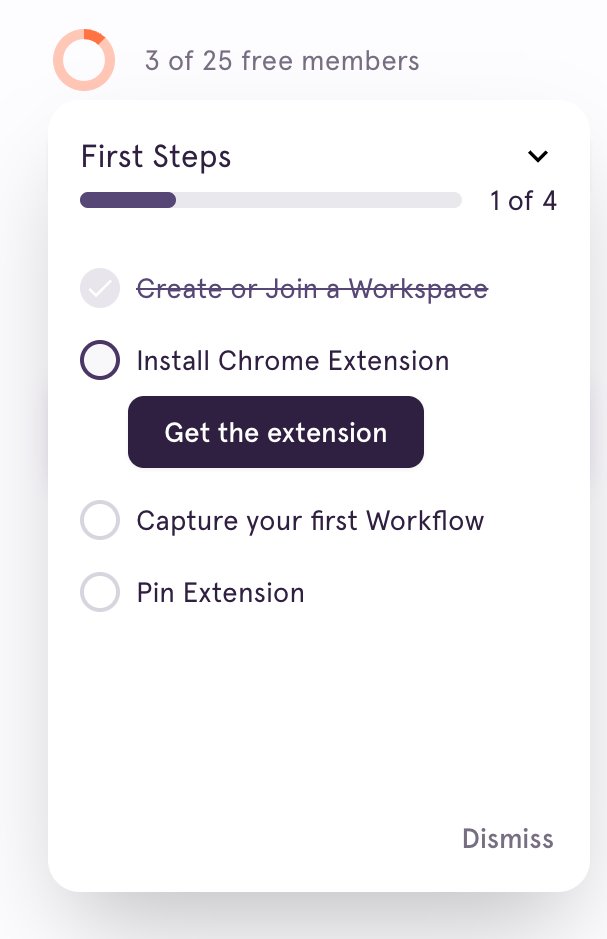Click the circle icon beside Capture your first Workflow
This screenshot has height=939, width=607.
point(99,520)
